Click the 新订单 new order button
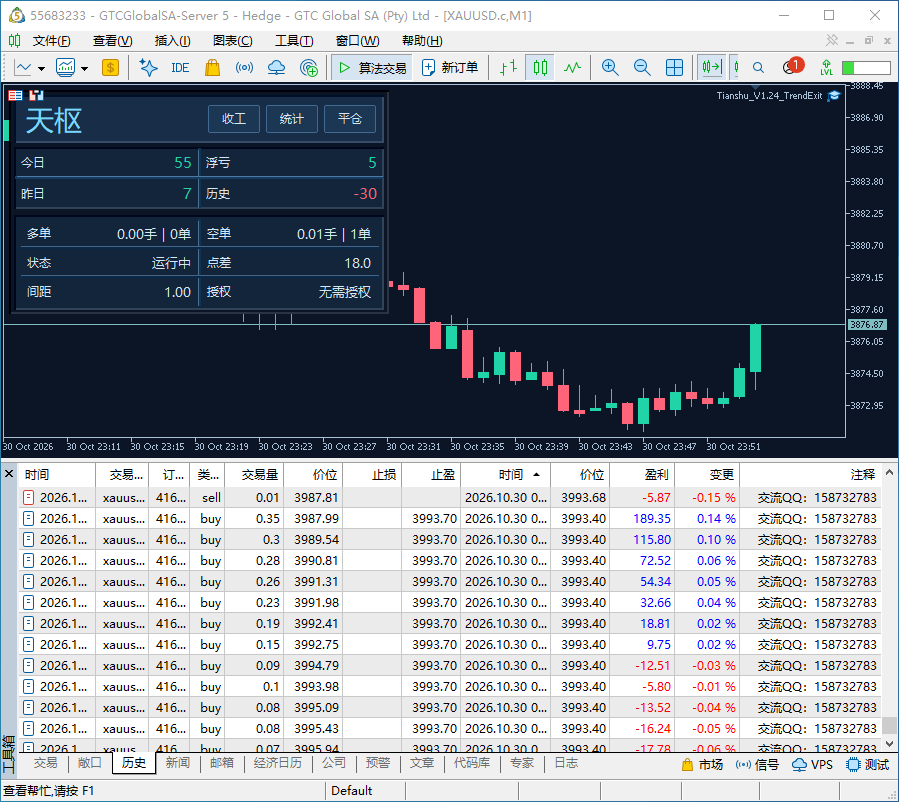Image resolution: width=899 pixels, height=802 pixels. (450, 68)
